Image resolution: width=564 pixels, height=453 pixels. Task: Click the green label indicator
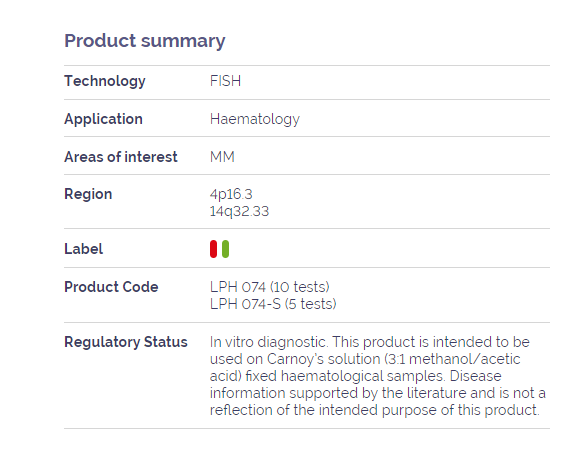[225, 249]
